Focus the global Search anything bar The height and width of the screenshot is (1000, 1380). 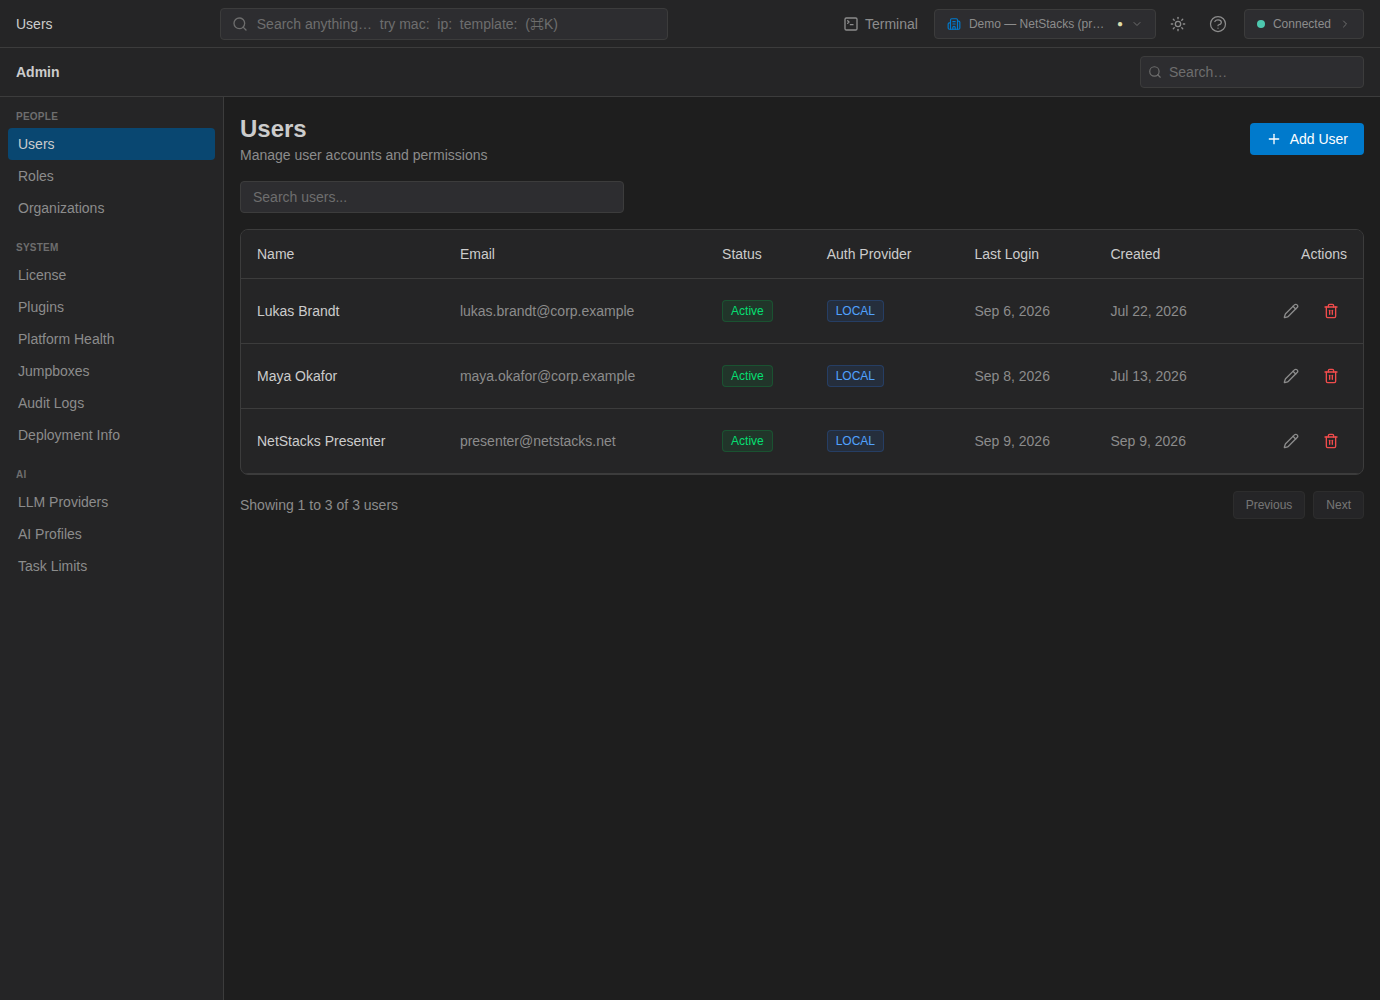tap(444, 24)
